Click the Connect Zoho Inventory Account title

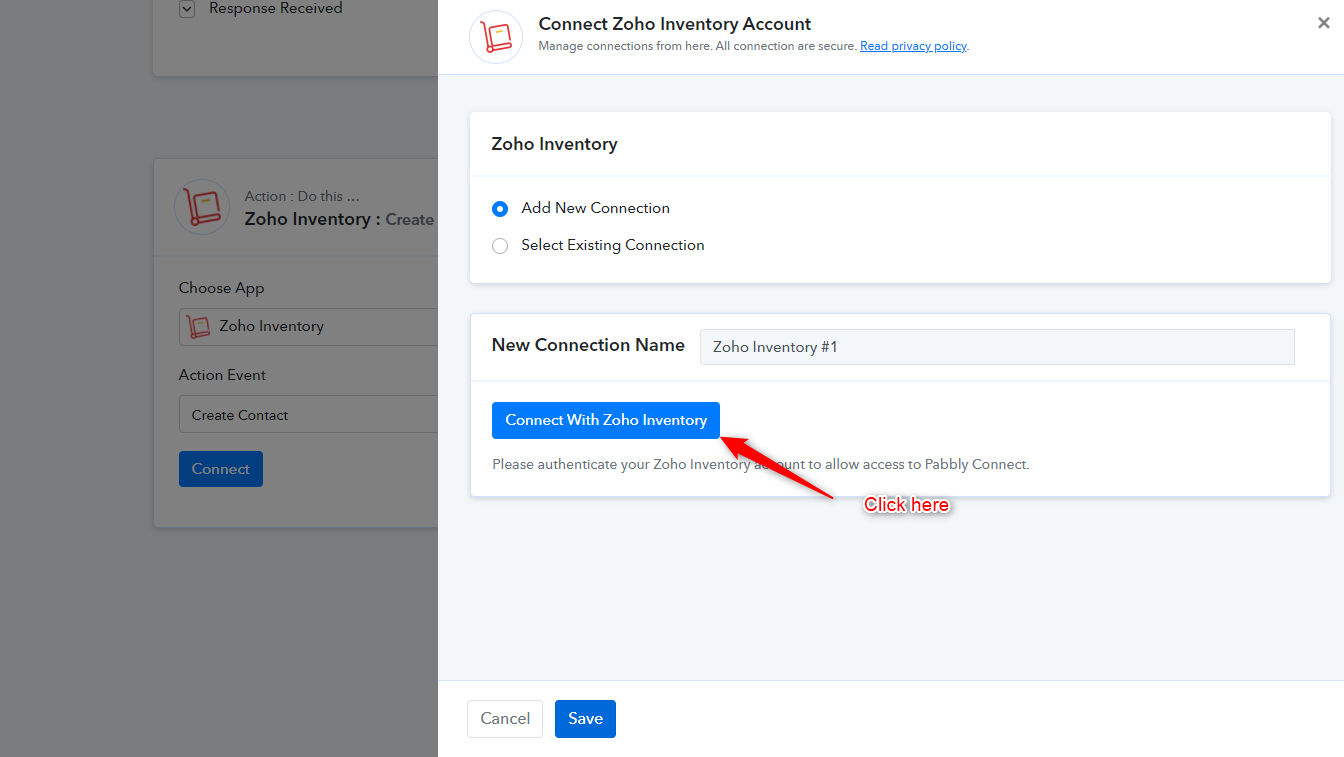coord(675,24)
